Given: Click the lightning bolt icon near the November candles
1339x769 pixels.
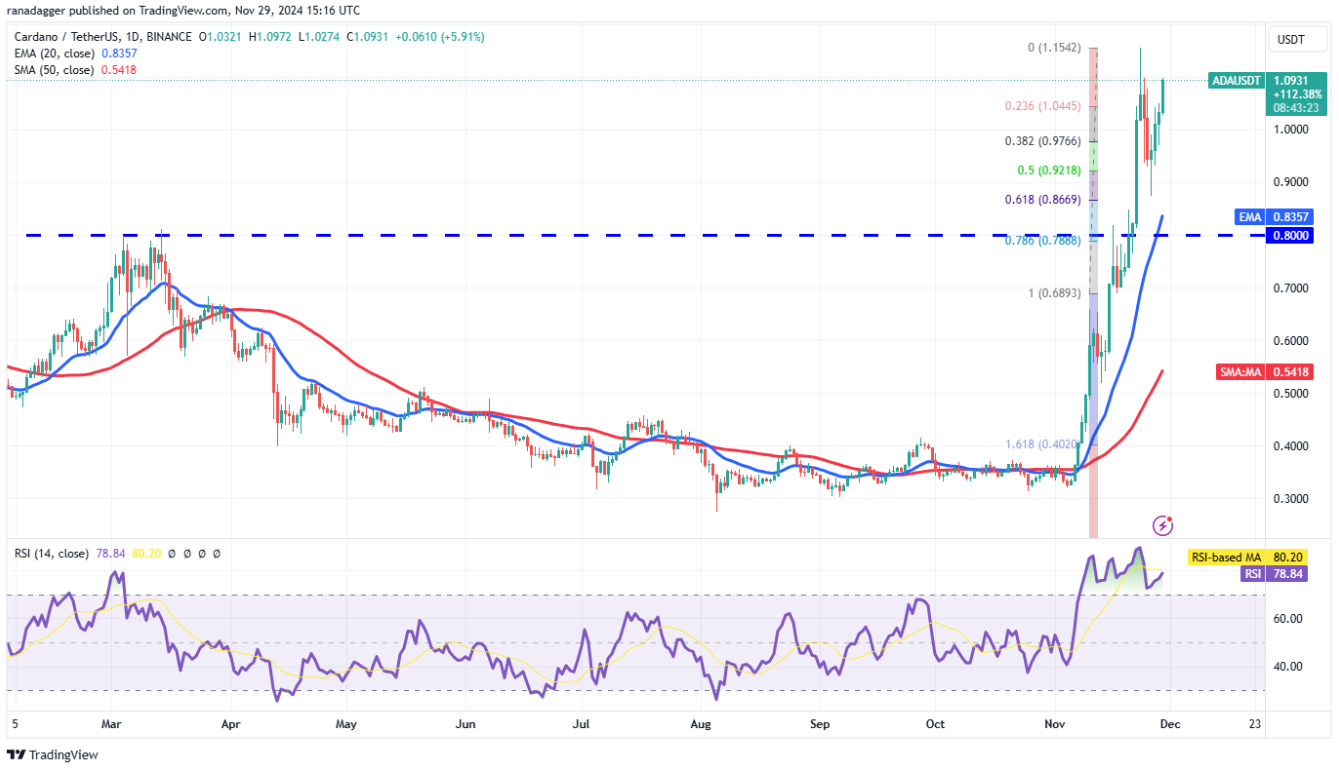Looking at the screenshot, I should [x=1163, y=523].
